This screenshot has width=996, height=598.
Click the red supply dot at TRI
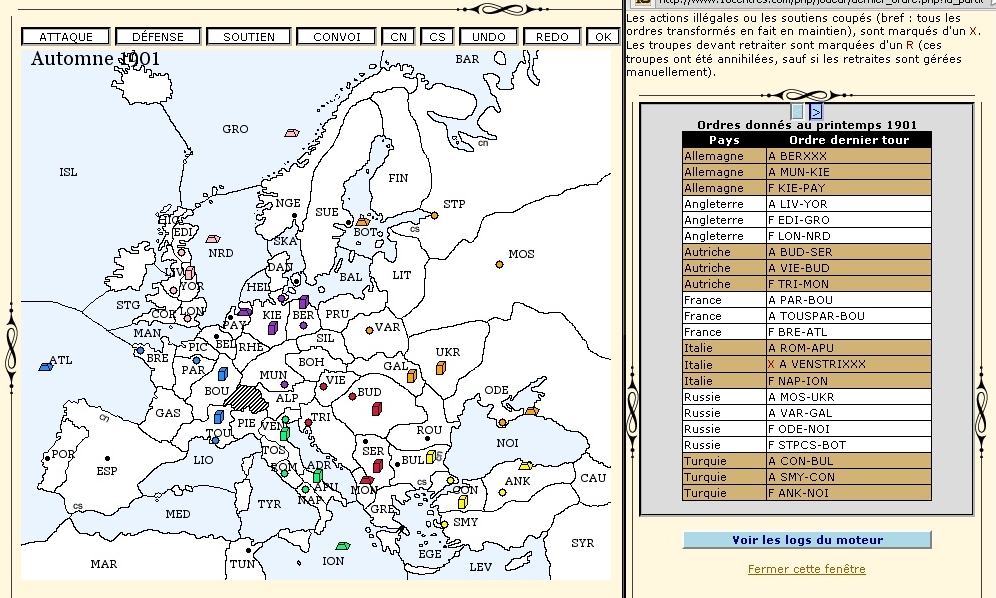point(308,422)
